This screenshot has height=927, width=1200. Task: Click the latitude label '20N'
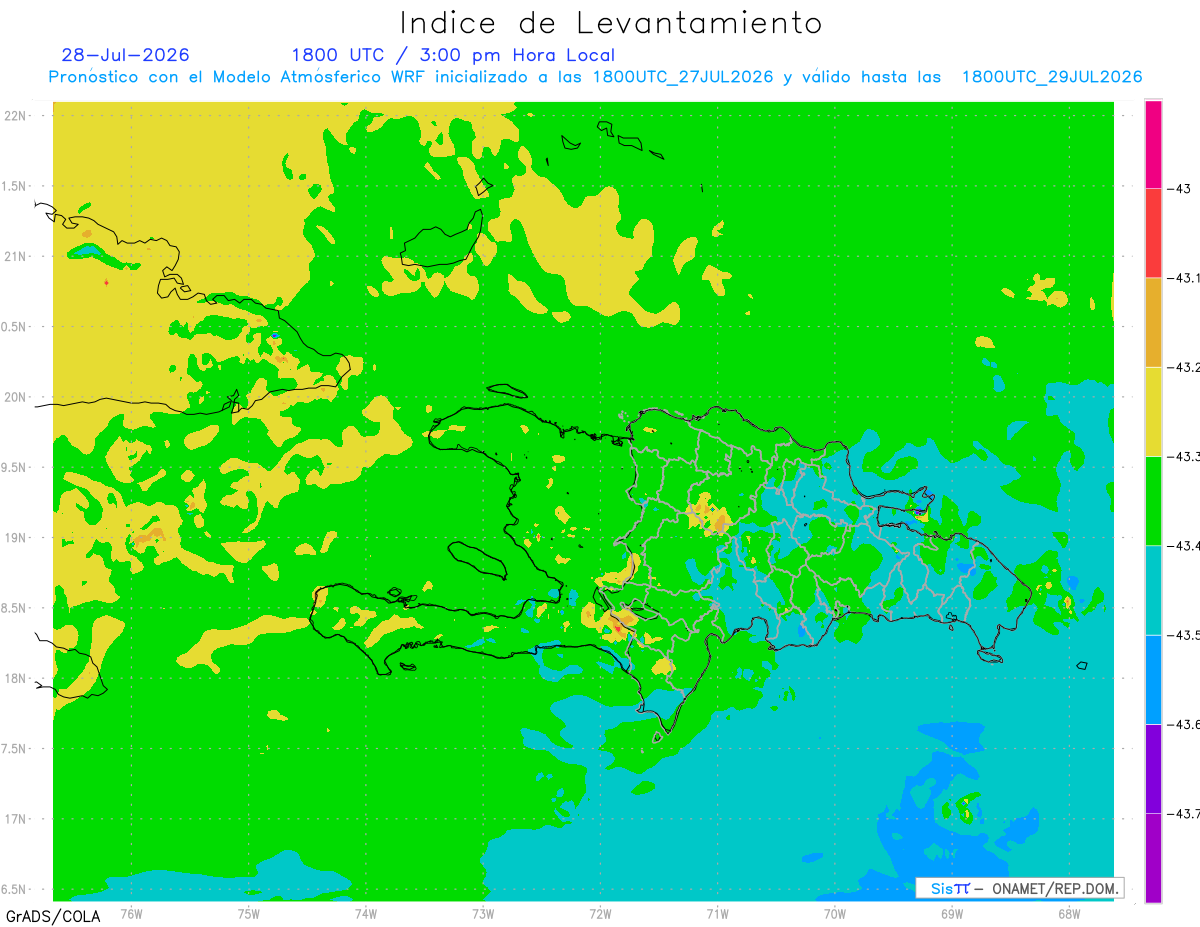(x=15, y=397)
